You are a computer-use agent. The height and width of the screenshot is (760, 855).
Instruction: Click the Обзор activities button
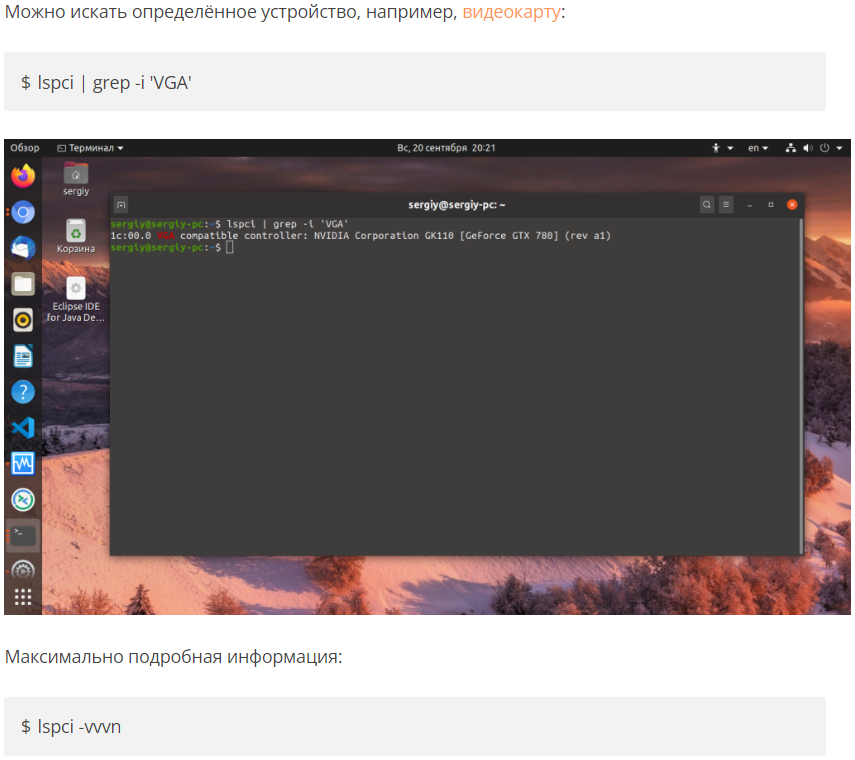[x=25, y=148]
